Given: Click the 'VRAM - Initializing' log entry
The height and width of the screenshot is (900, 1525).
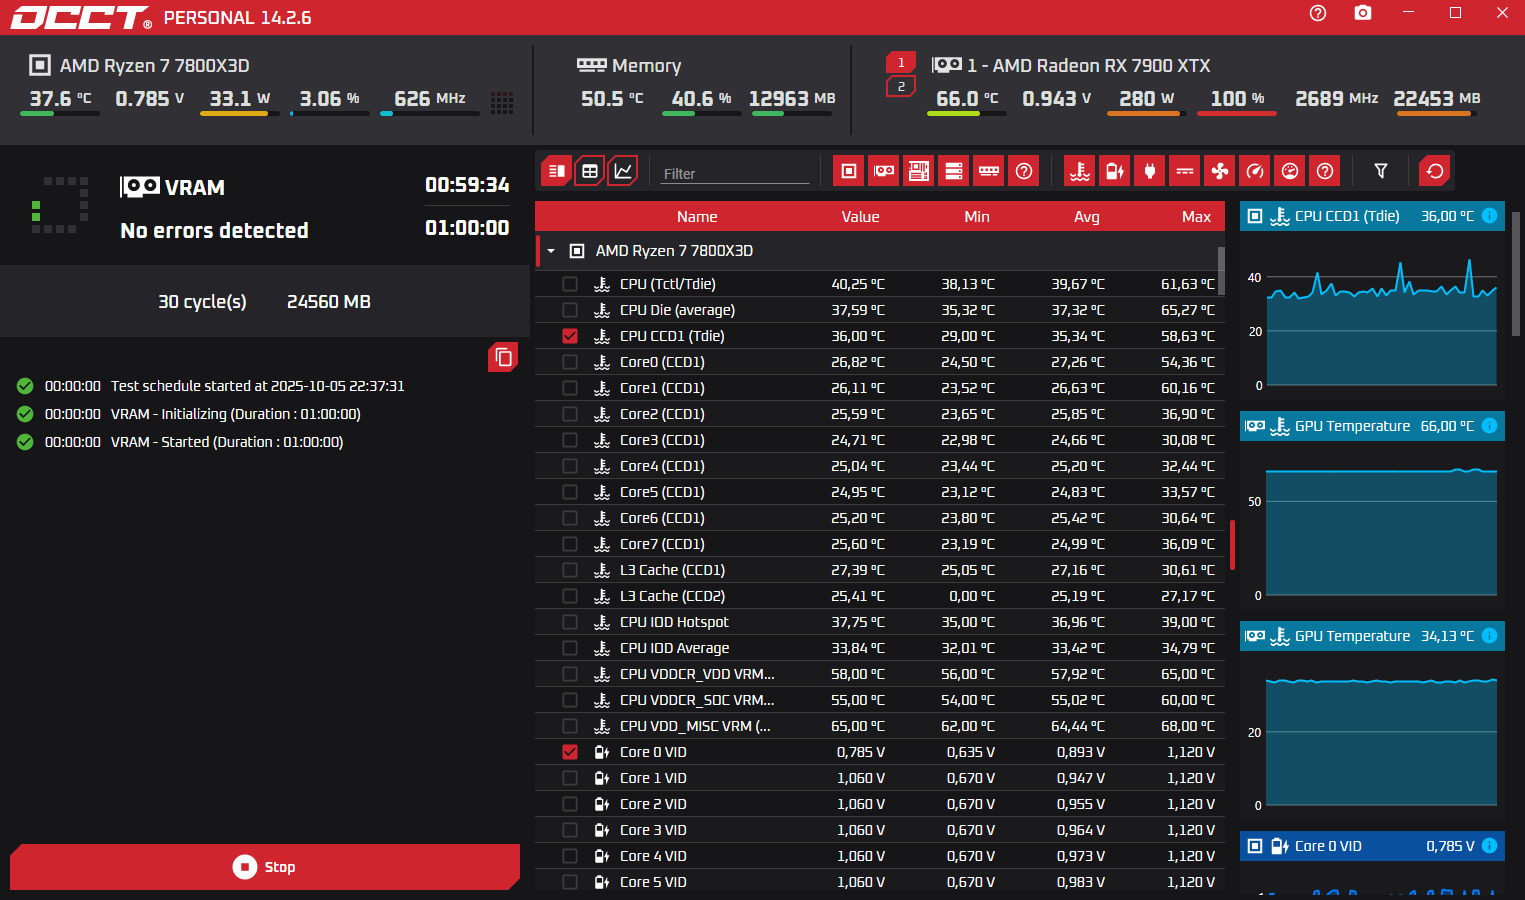Looking at the screenshot, I should tap(236, 414).
